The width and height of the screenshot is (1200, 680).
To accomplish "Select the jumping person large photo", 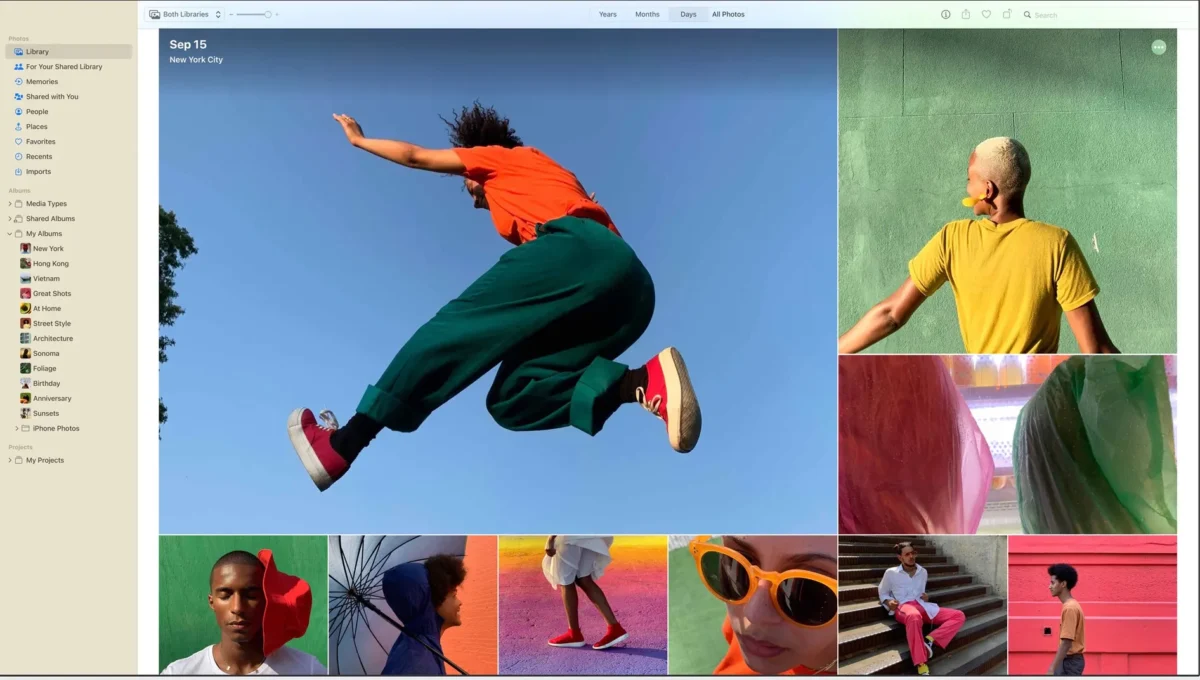I will coord(498,281).
